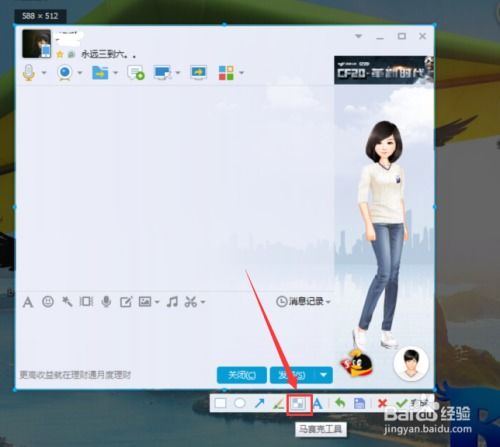Create discussion group with chat-plus icon

click(x=136, y=72)
